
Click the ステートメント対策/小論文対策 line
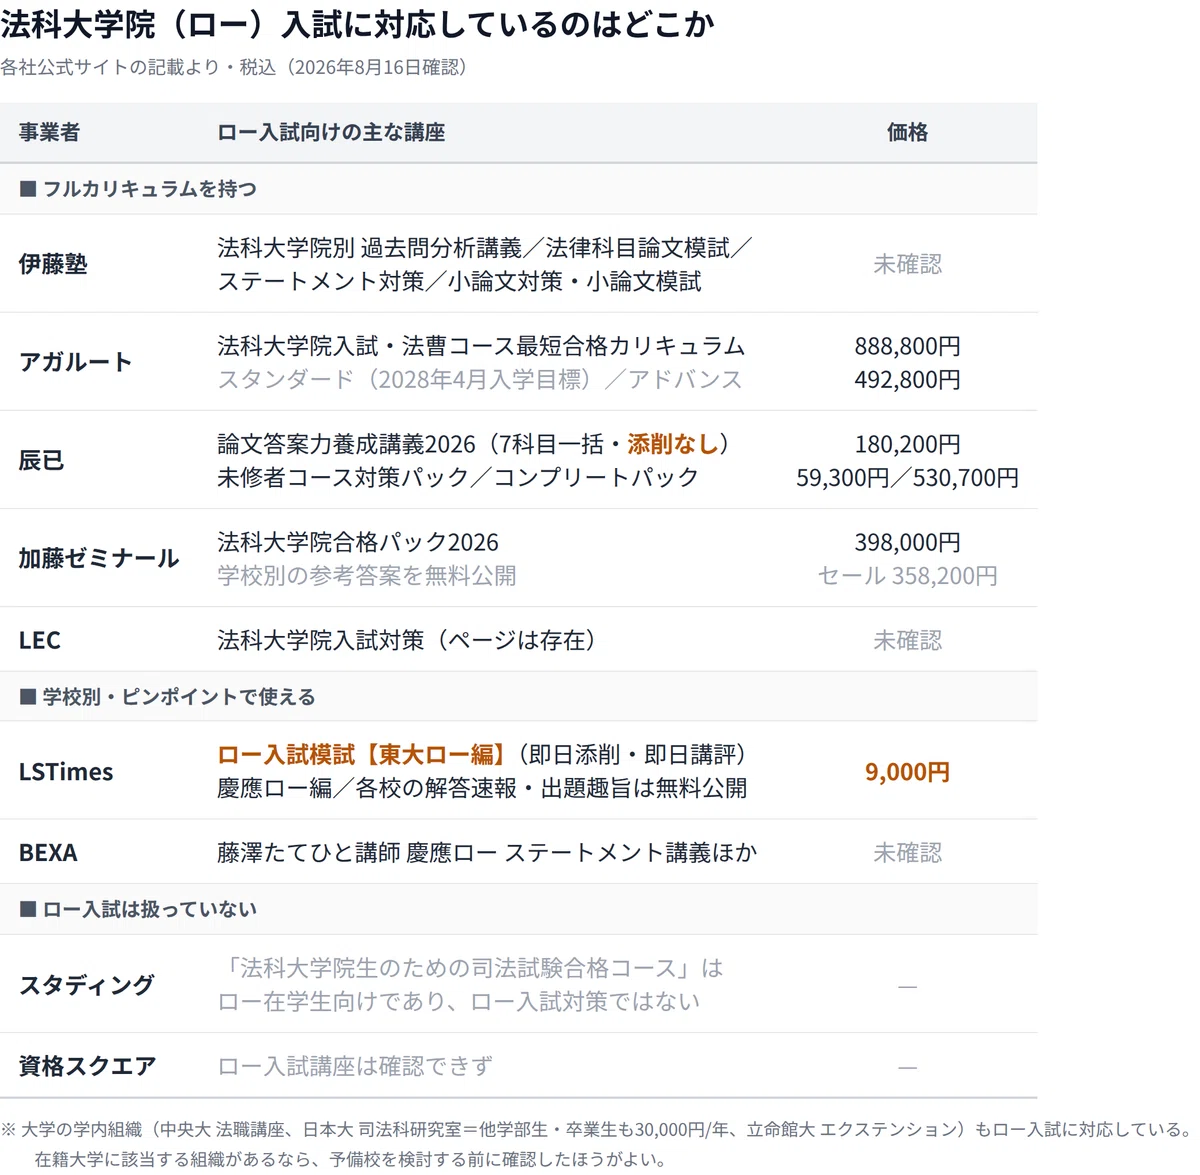click(459, 281)
